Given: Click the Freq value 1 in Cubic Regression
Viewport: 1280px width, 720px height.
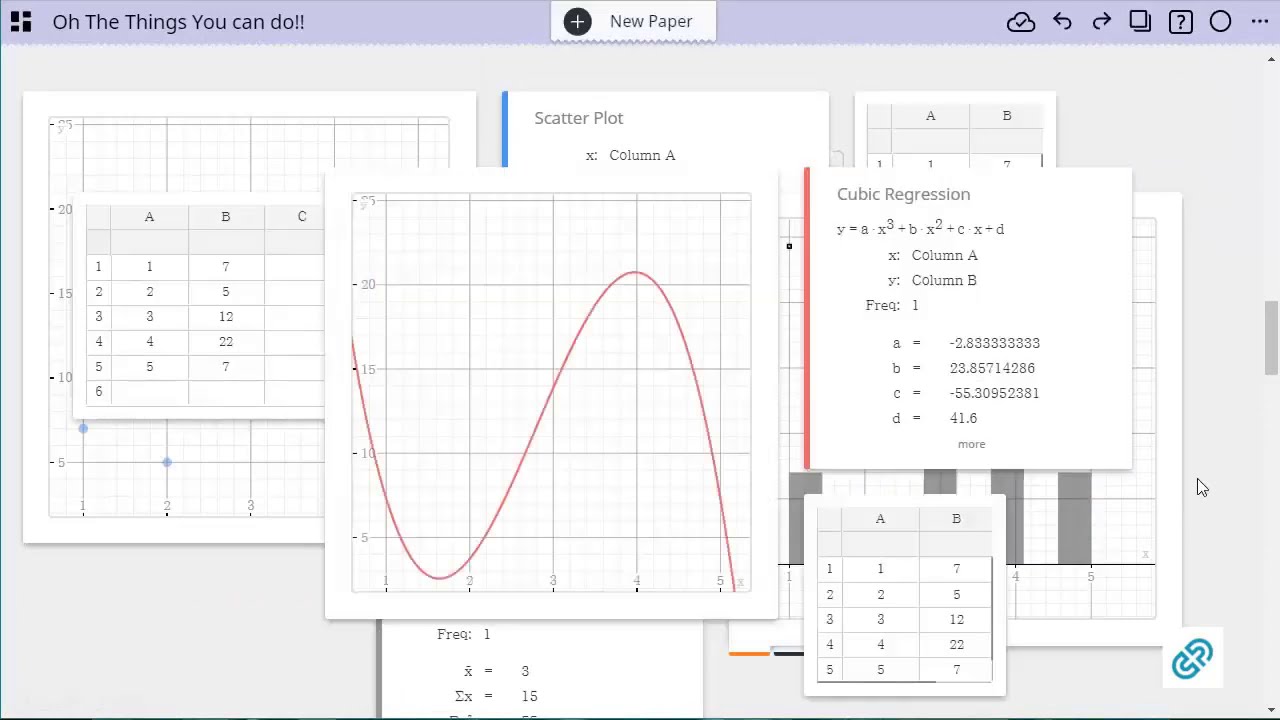Looking at the screenshot, I should click(x=914, y=305).
